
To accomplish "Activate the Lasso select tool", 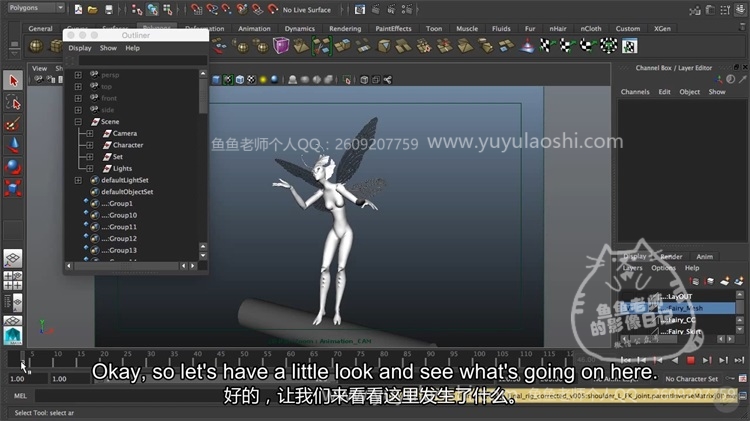I will pos(13,102).
